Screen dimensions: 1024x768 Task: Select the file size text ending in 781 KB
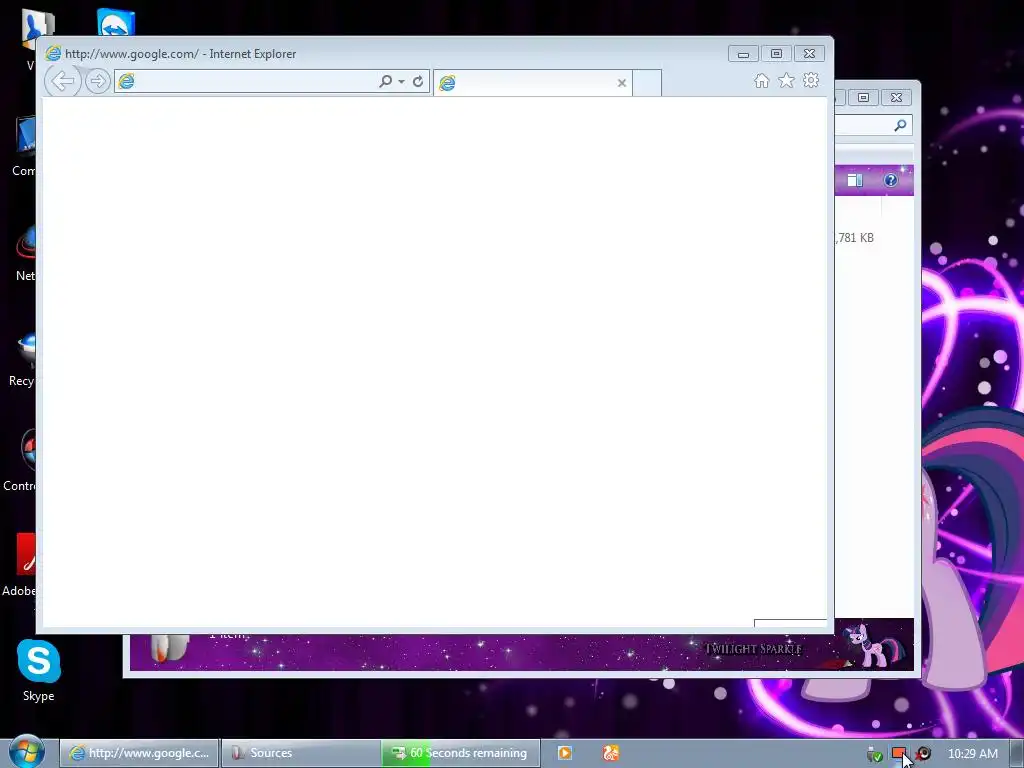tap(854, 238)
